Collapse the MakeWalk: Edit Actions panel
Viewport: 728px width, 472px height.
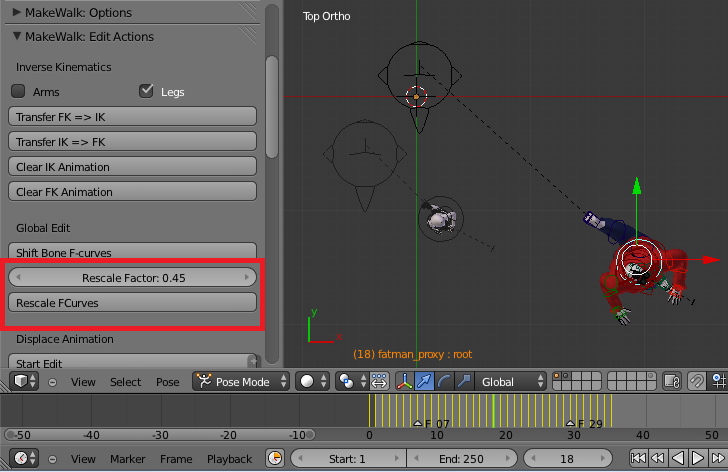pyautogui.click(x=18, y=37)
